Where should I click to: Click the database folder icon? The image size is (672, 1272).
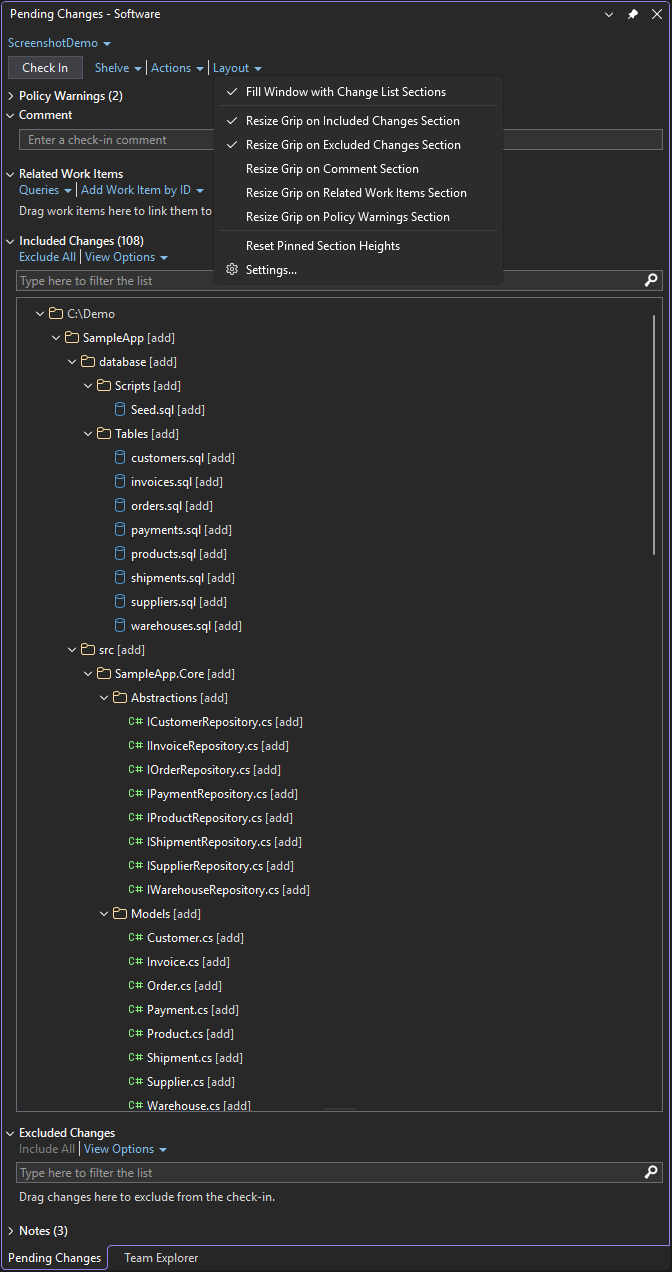point(88,362)
